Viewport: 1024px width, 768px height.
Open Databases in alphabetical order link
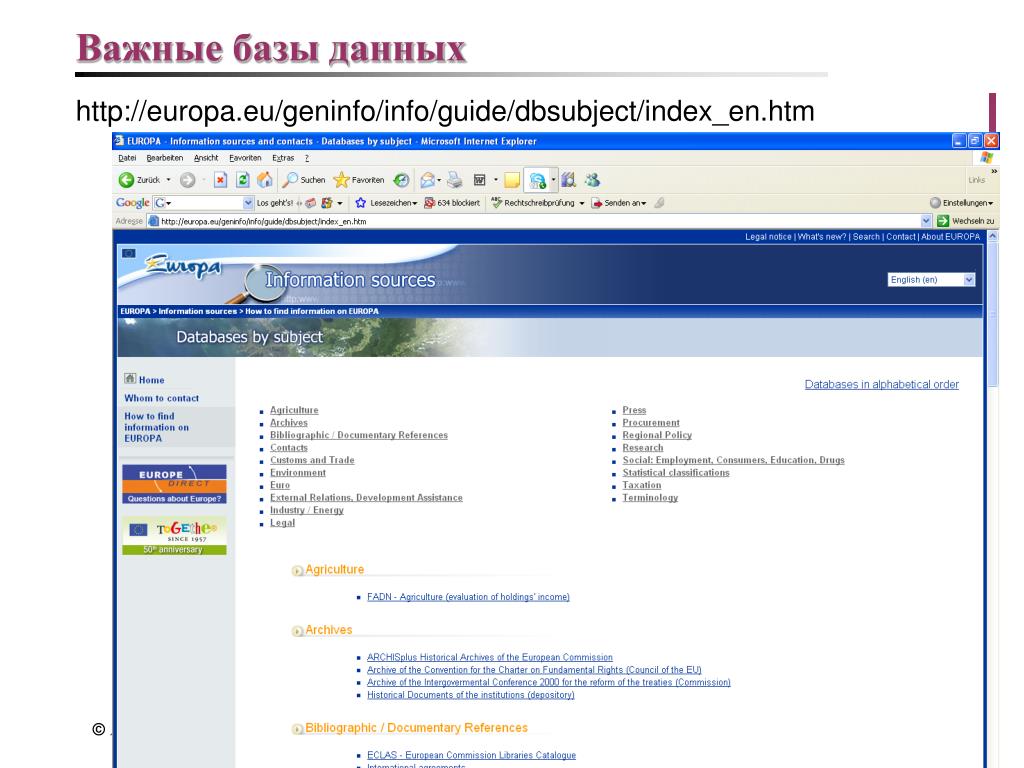pos(882,385)
